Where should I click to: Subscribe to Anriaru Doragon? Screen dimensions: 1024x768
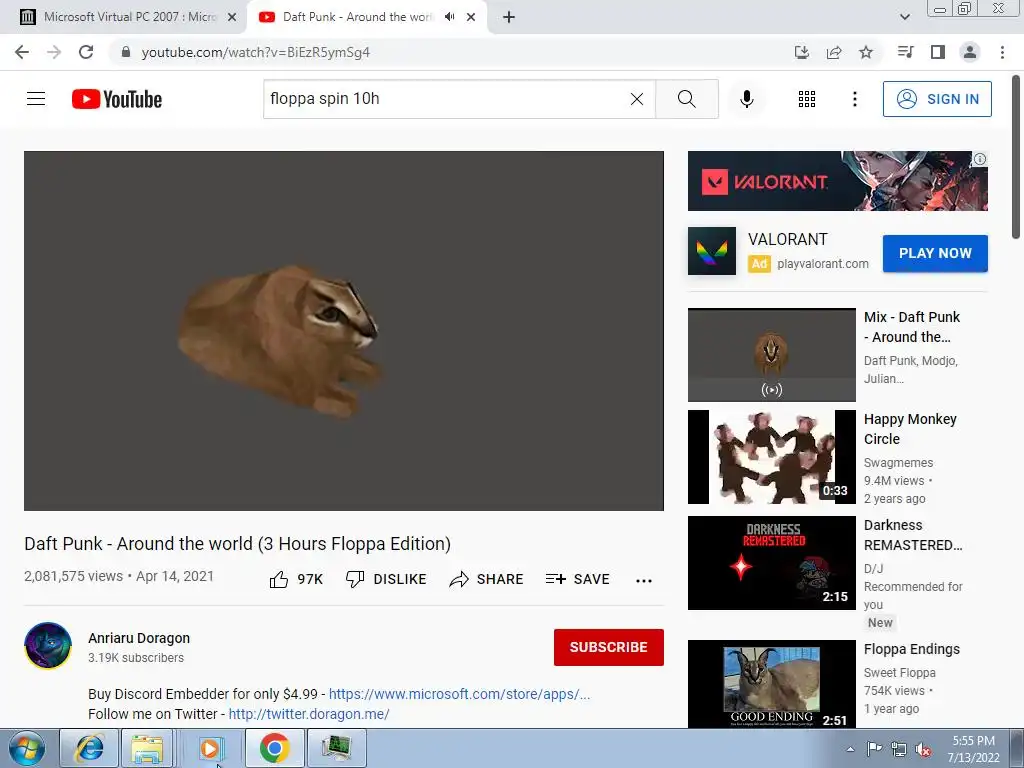coord(609,647)
